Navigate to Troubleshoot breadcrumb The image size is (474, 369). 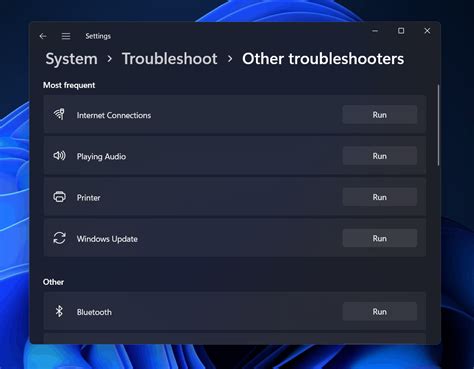pyautogui.click(x=170, y=59)
